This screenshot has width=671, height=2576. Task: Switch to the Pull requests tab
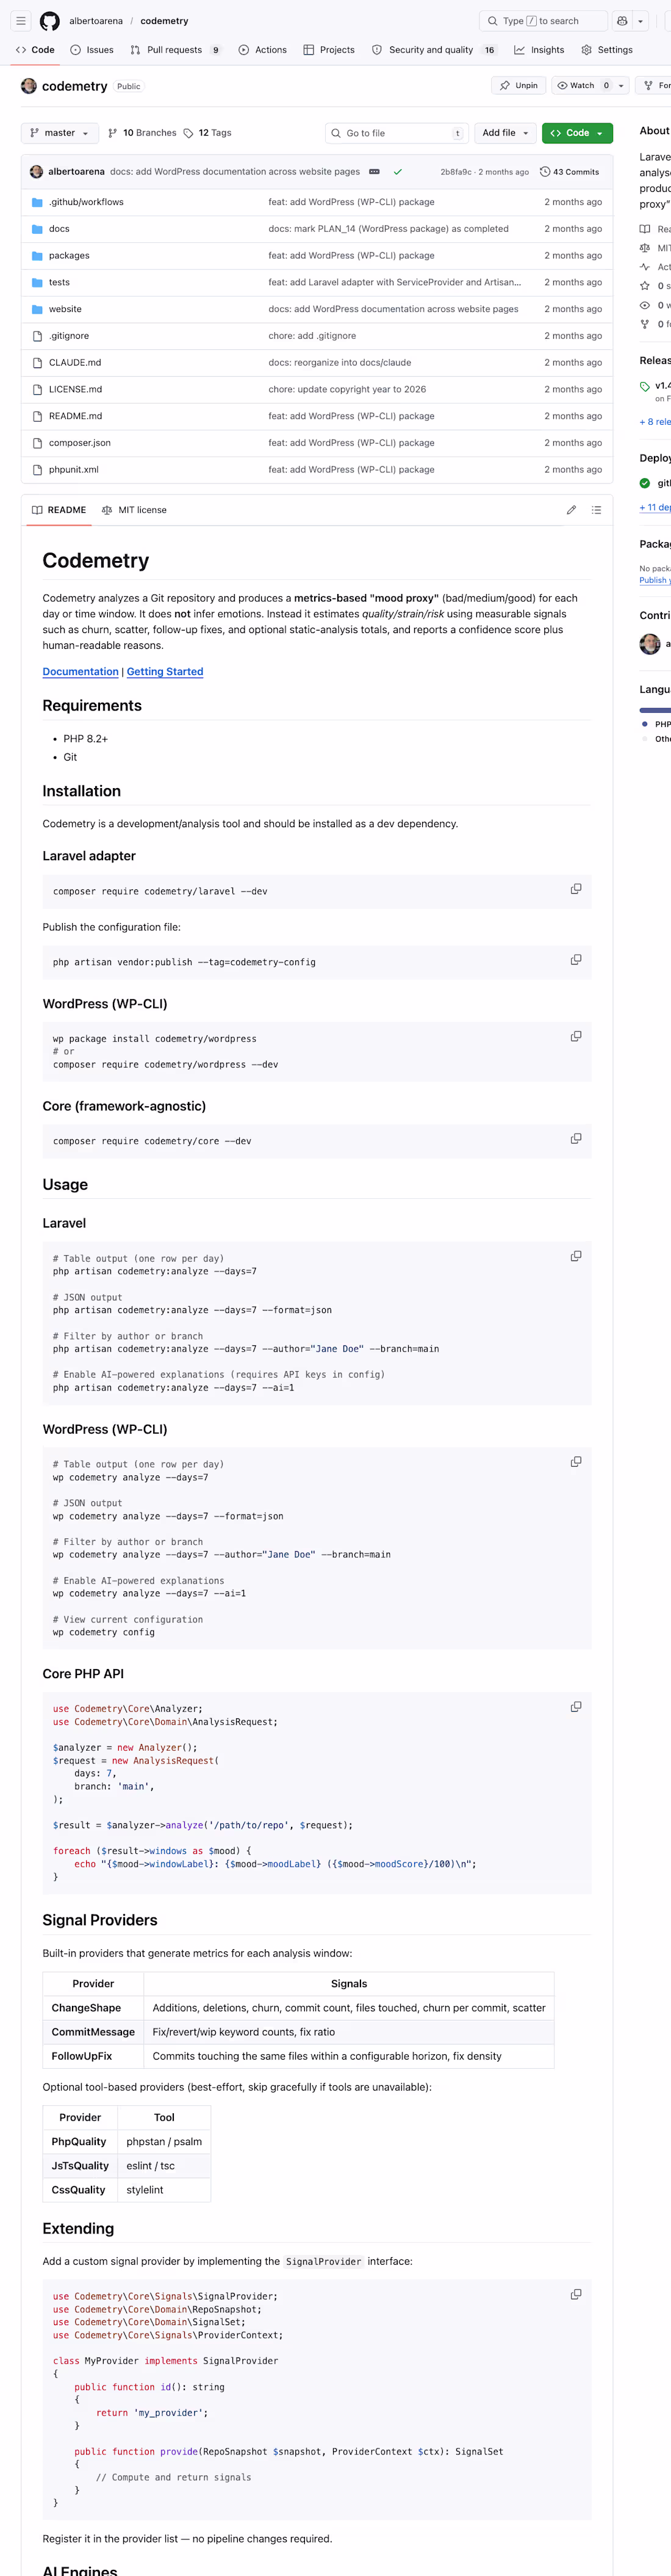point(173,49)
